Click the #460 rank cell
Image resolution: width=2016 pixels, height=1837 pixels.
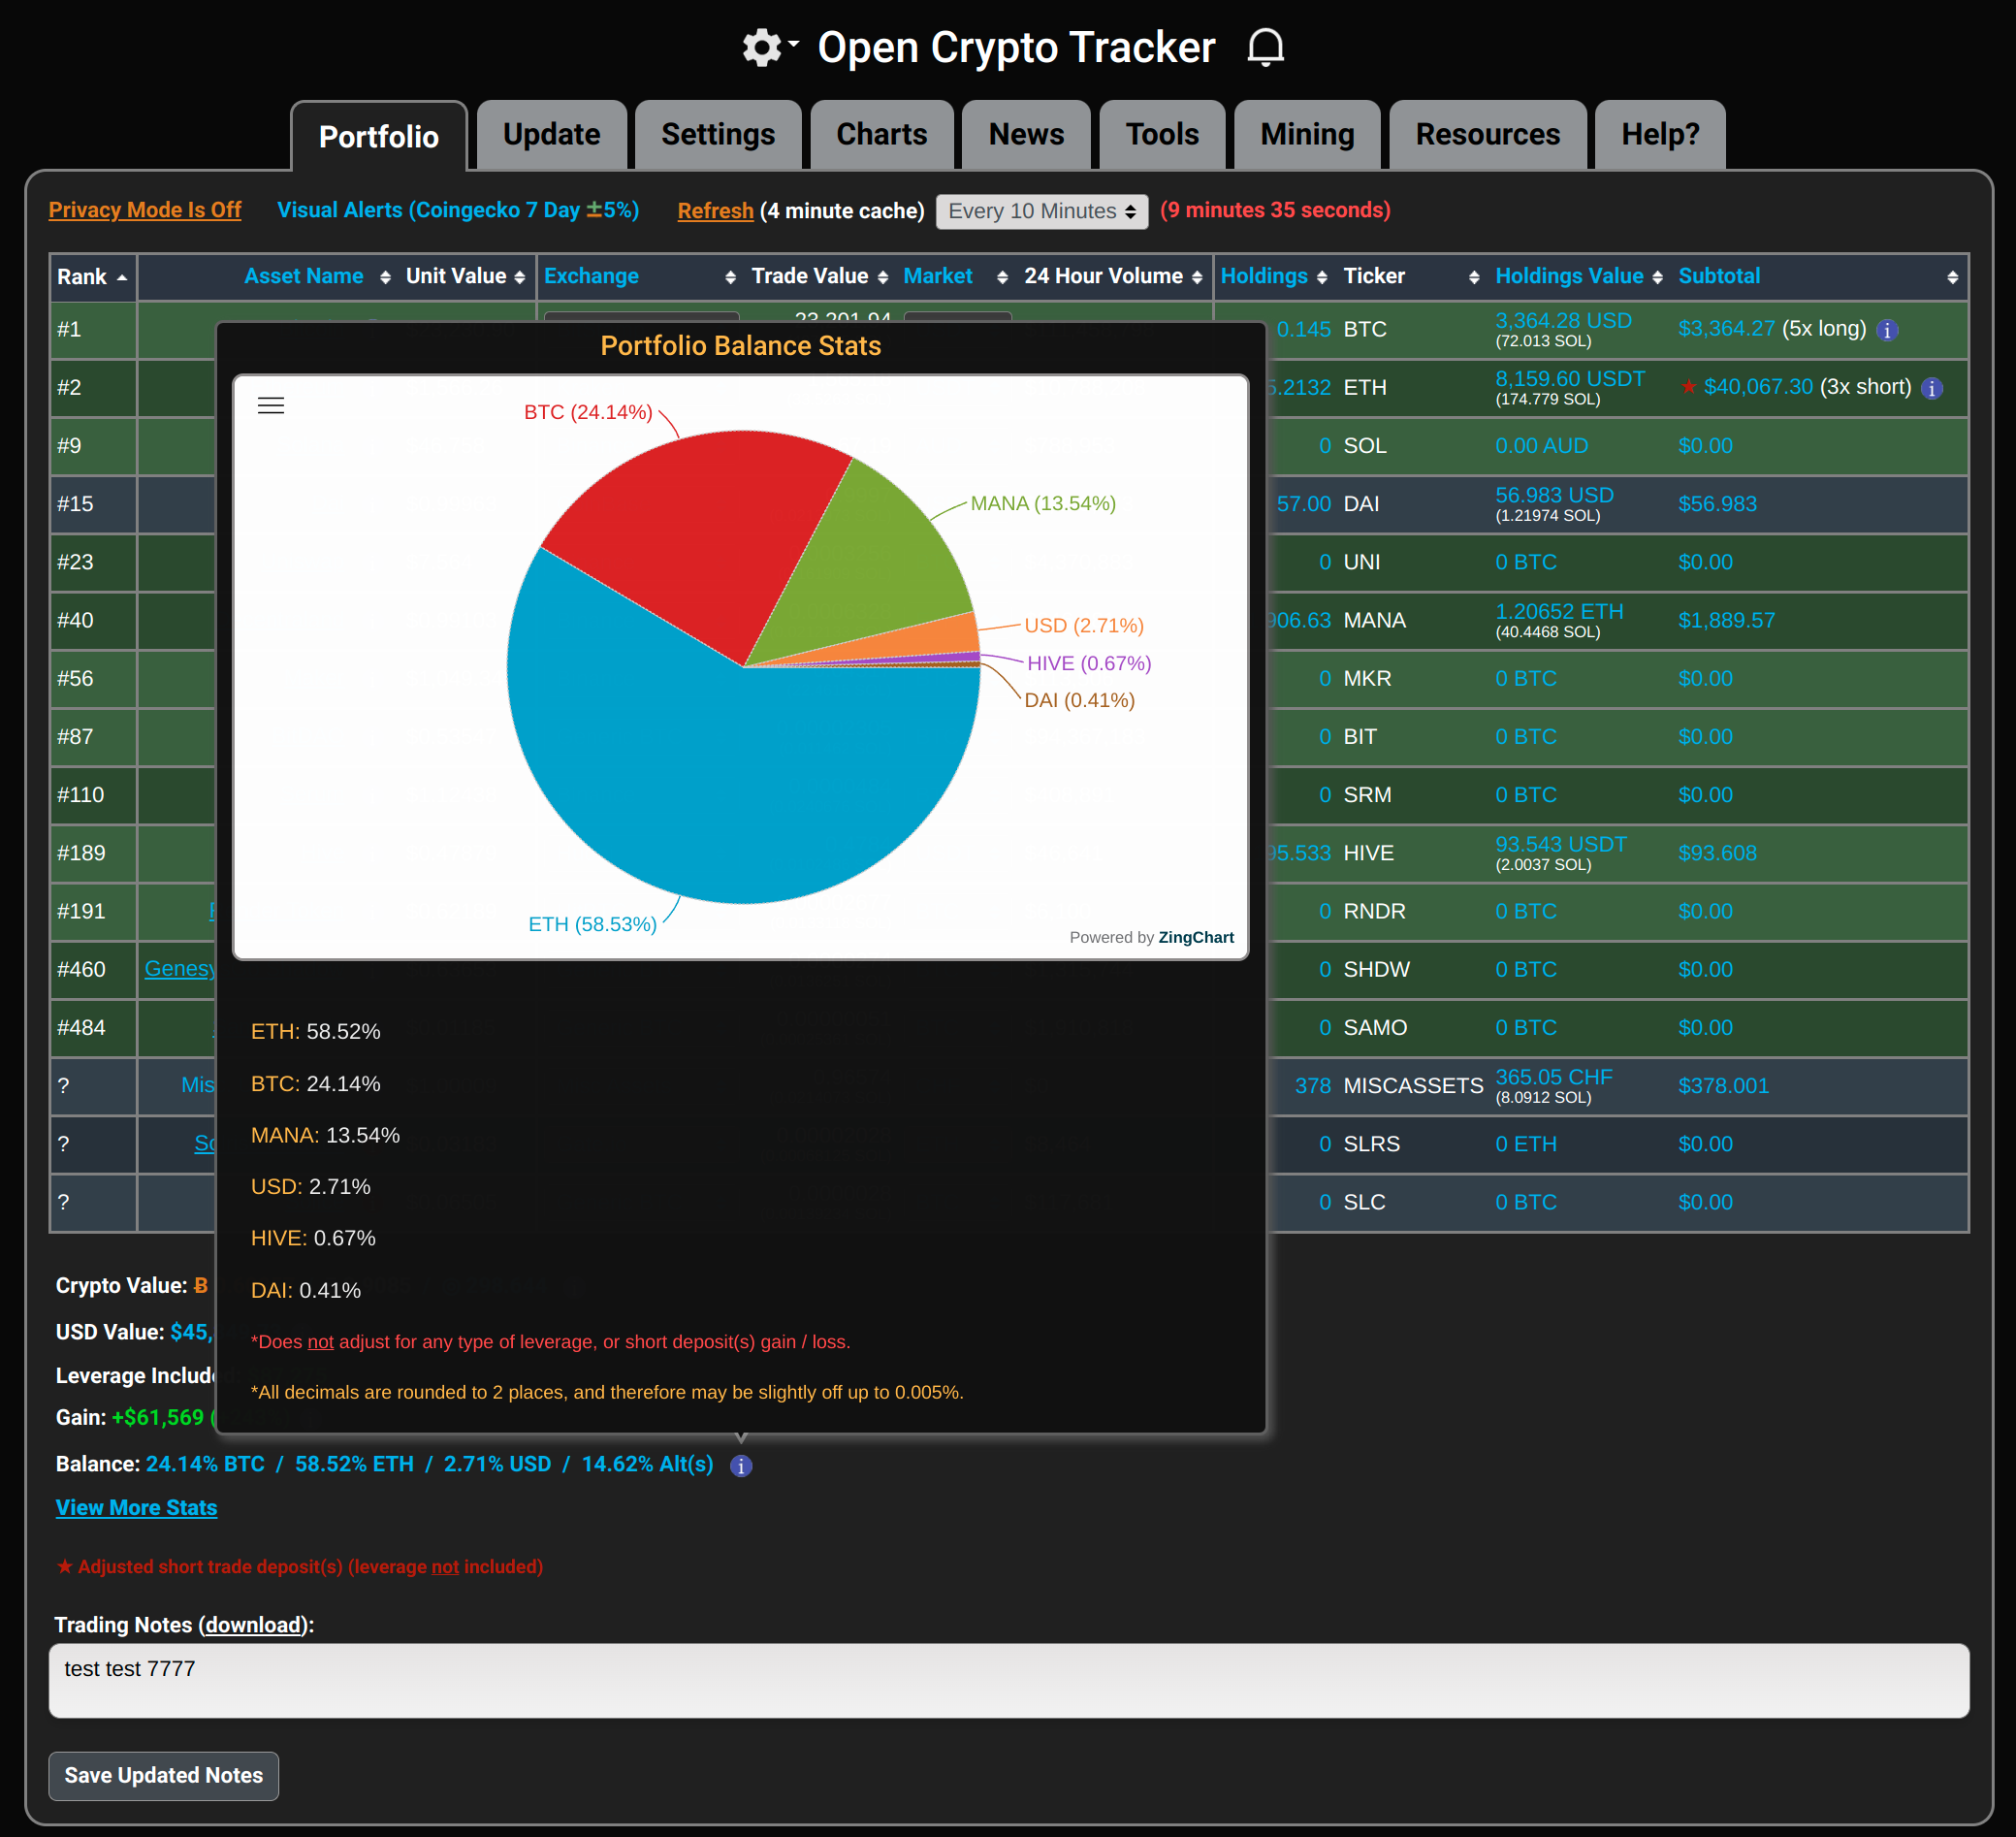pyautogui.click(x=93, y=970)
